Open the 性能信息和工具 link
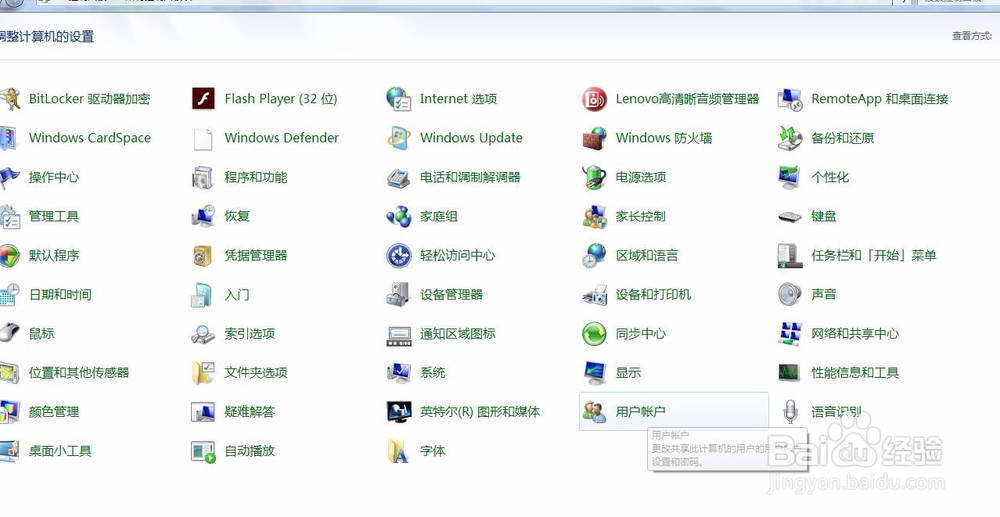The width and height of the screenshot is (1000, 517). point(855,372)
